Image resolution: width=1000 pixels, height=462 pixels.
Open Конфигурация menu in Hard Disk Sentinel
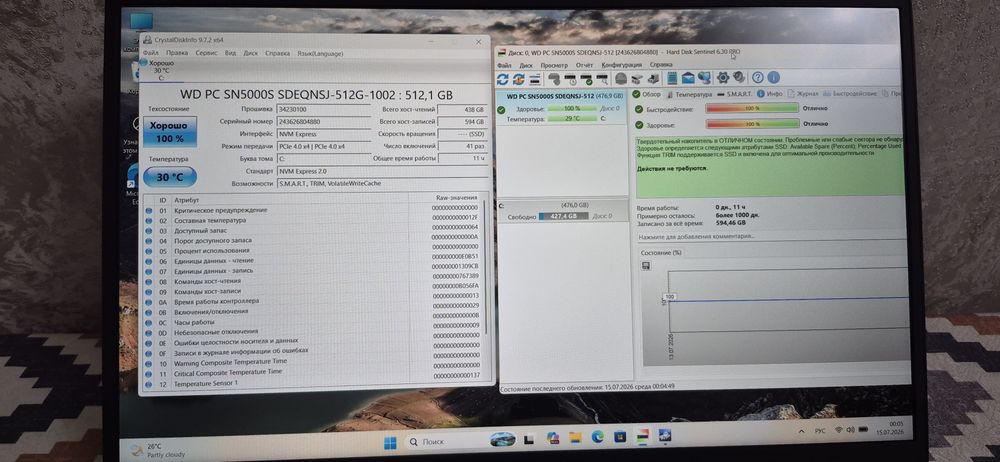click(621, 65)
